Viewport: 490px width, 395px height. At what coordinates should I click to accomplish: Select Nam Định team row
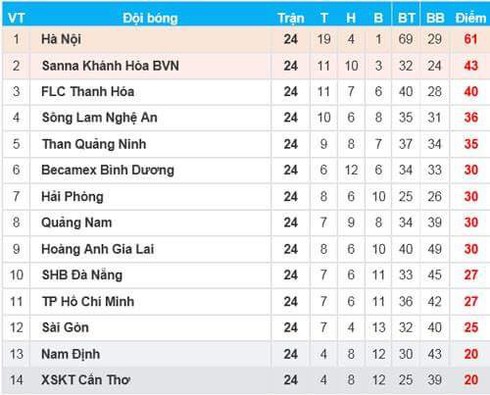pos(245,354)
